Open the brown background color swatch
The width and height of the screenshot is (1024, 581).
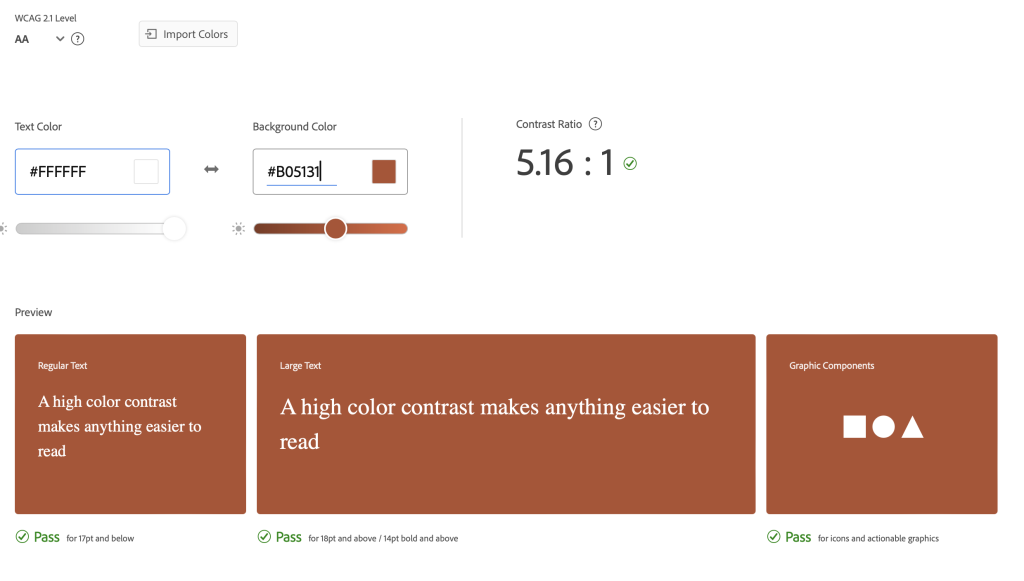384,171
